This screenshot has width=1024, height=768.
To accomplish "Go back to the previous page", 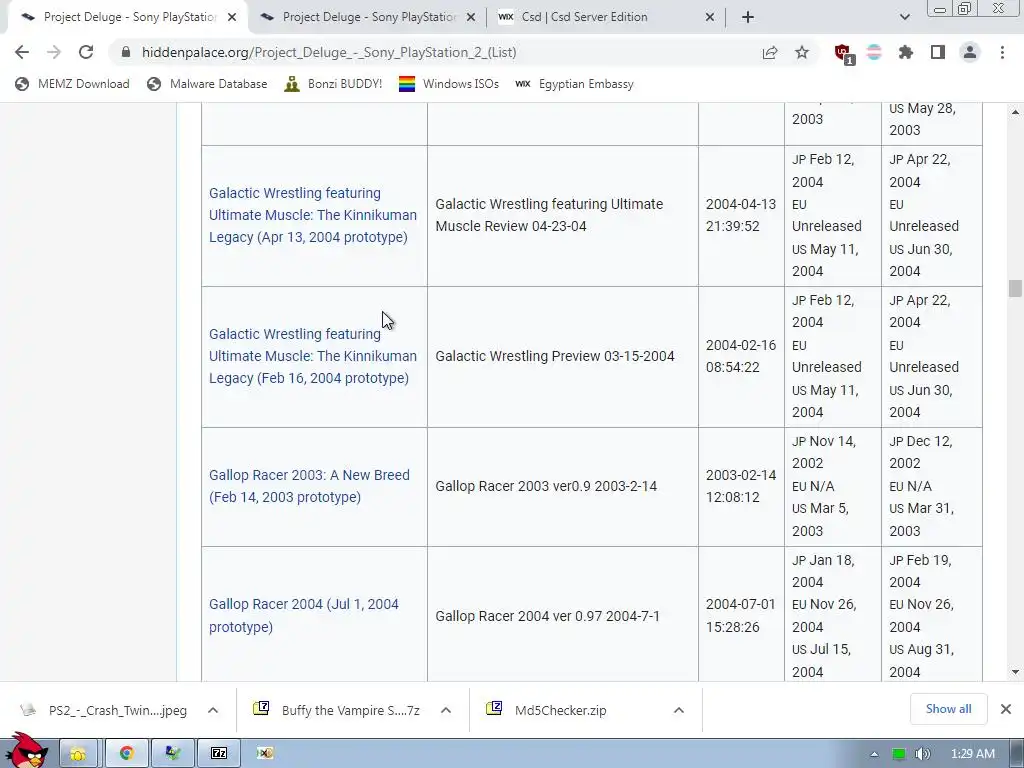I will (22, 52).
